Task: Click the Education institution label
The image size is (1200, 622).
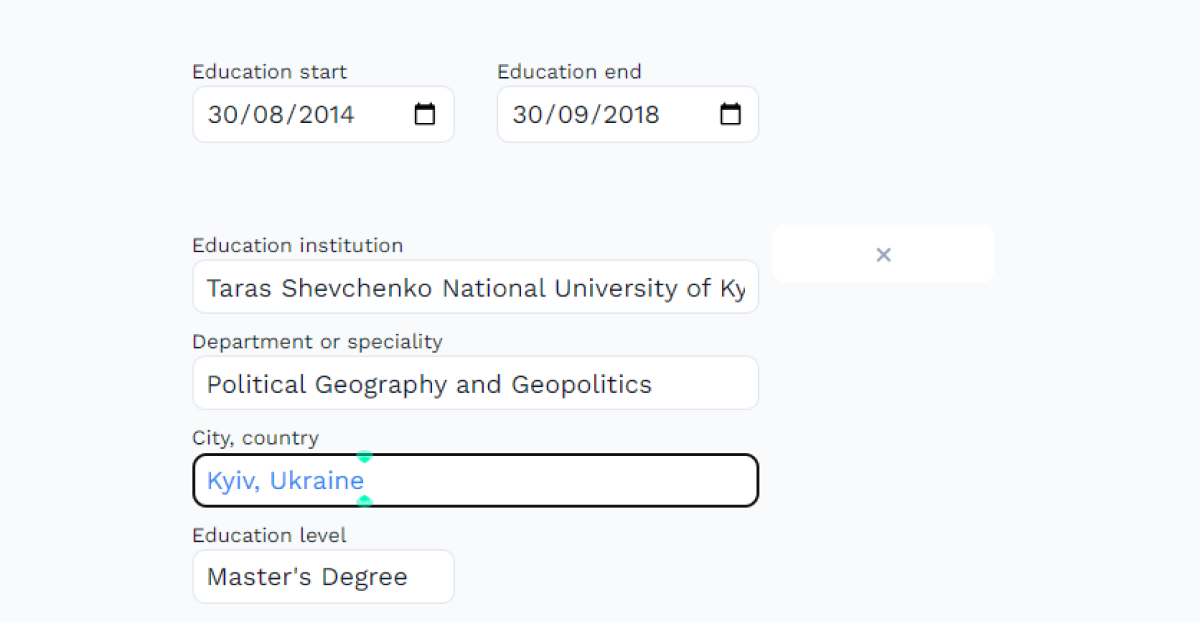Action: pos(297,245)
